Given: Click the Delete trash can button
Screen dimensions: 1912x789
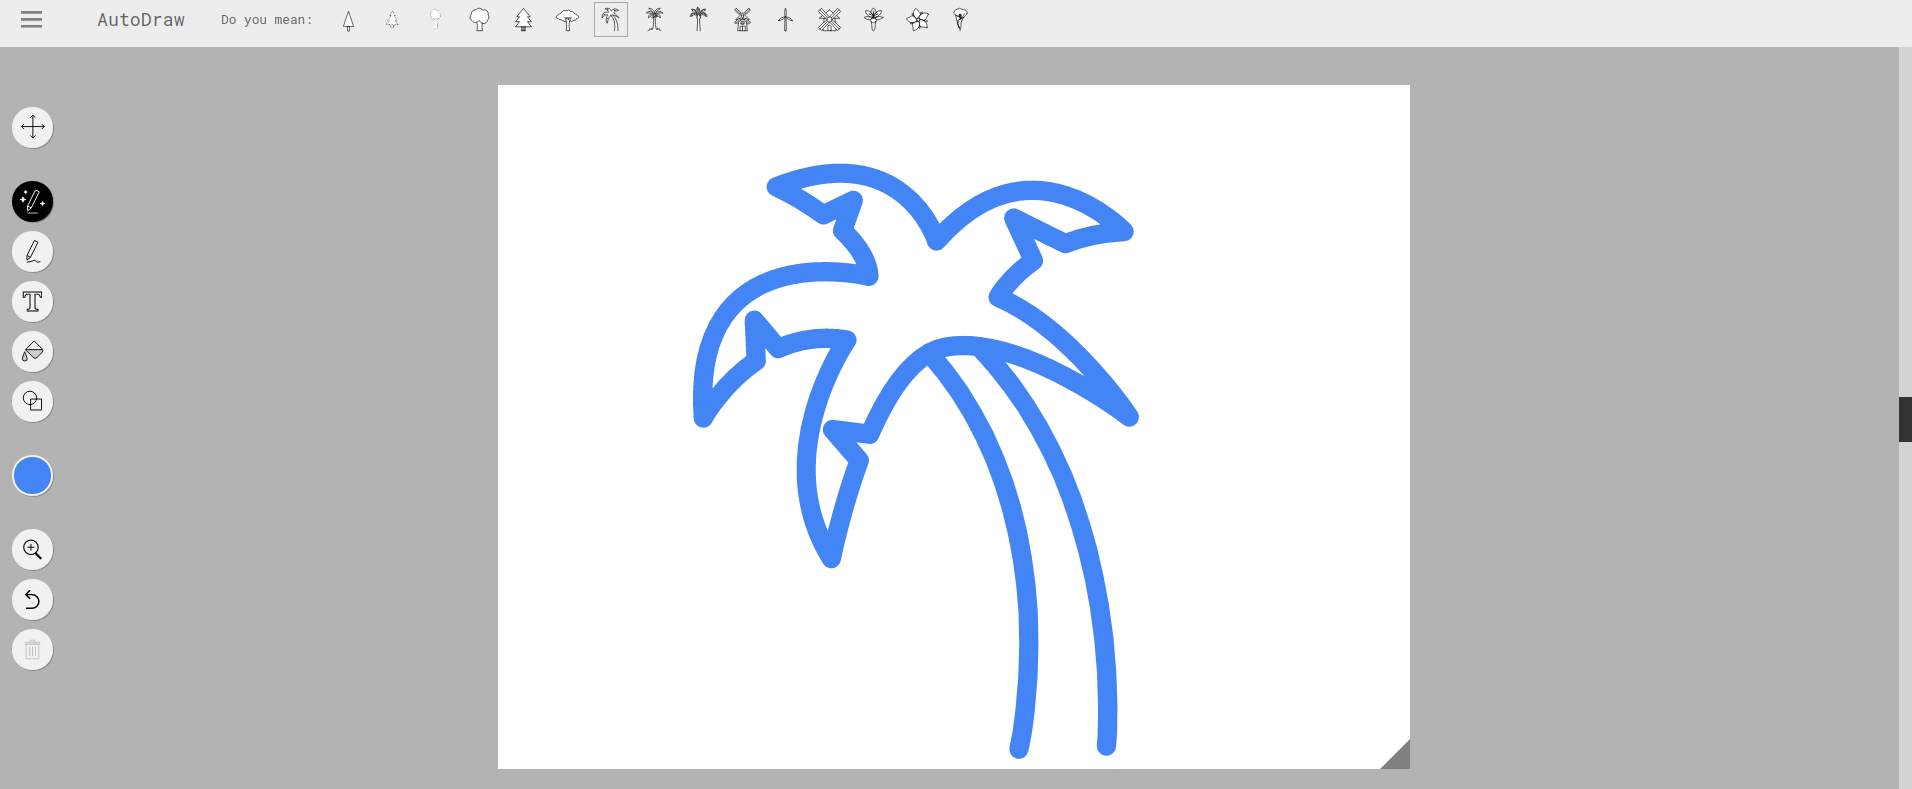Looking at the screenshot, I should tap(32, 650).
